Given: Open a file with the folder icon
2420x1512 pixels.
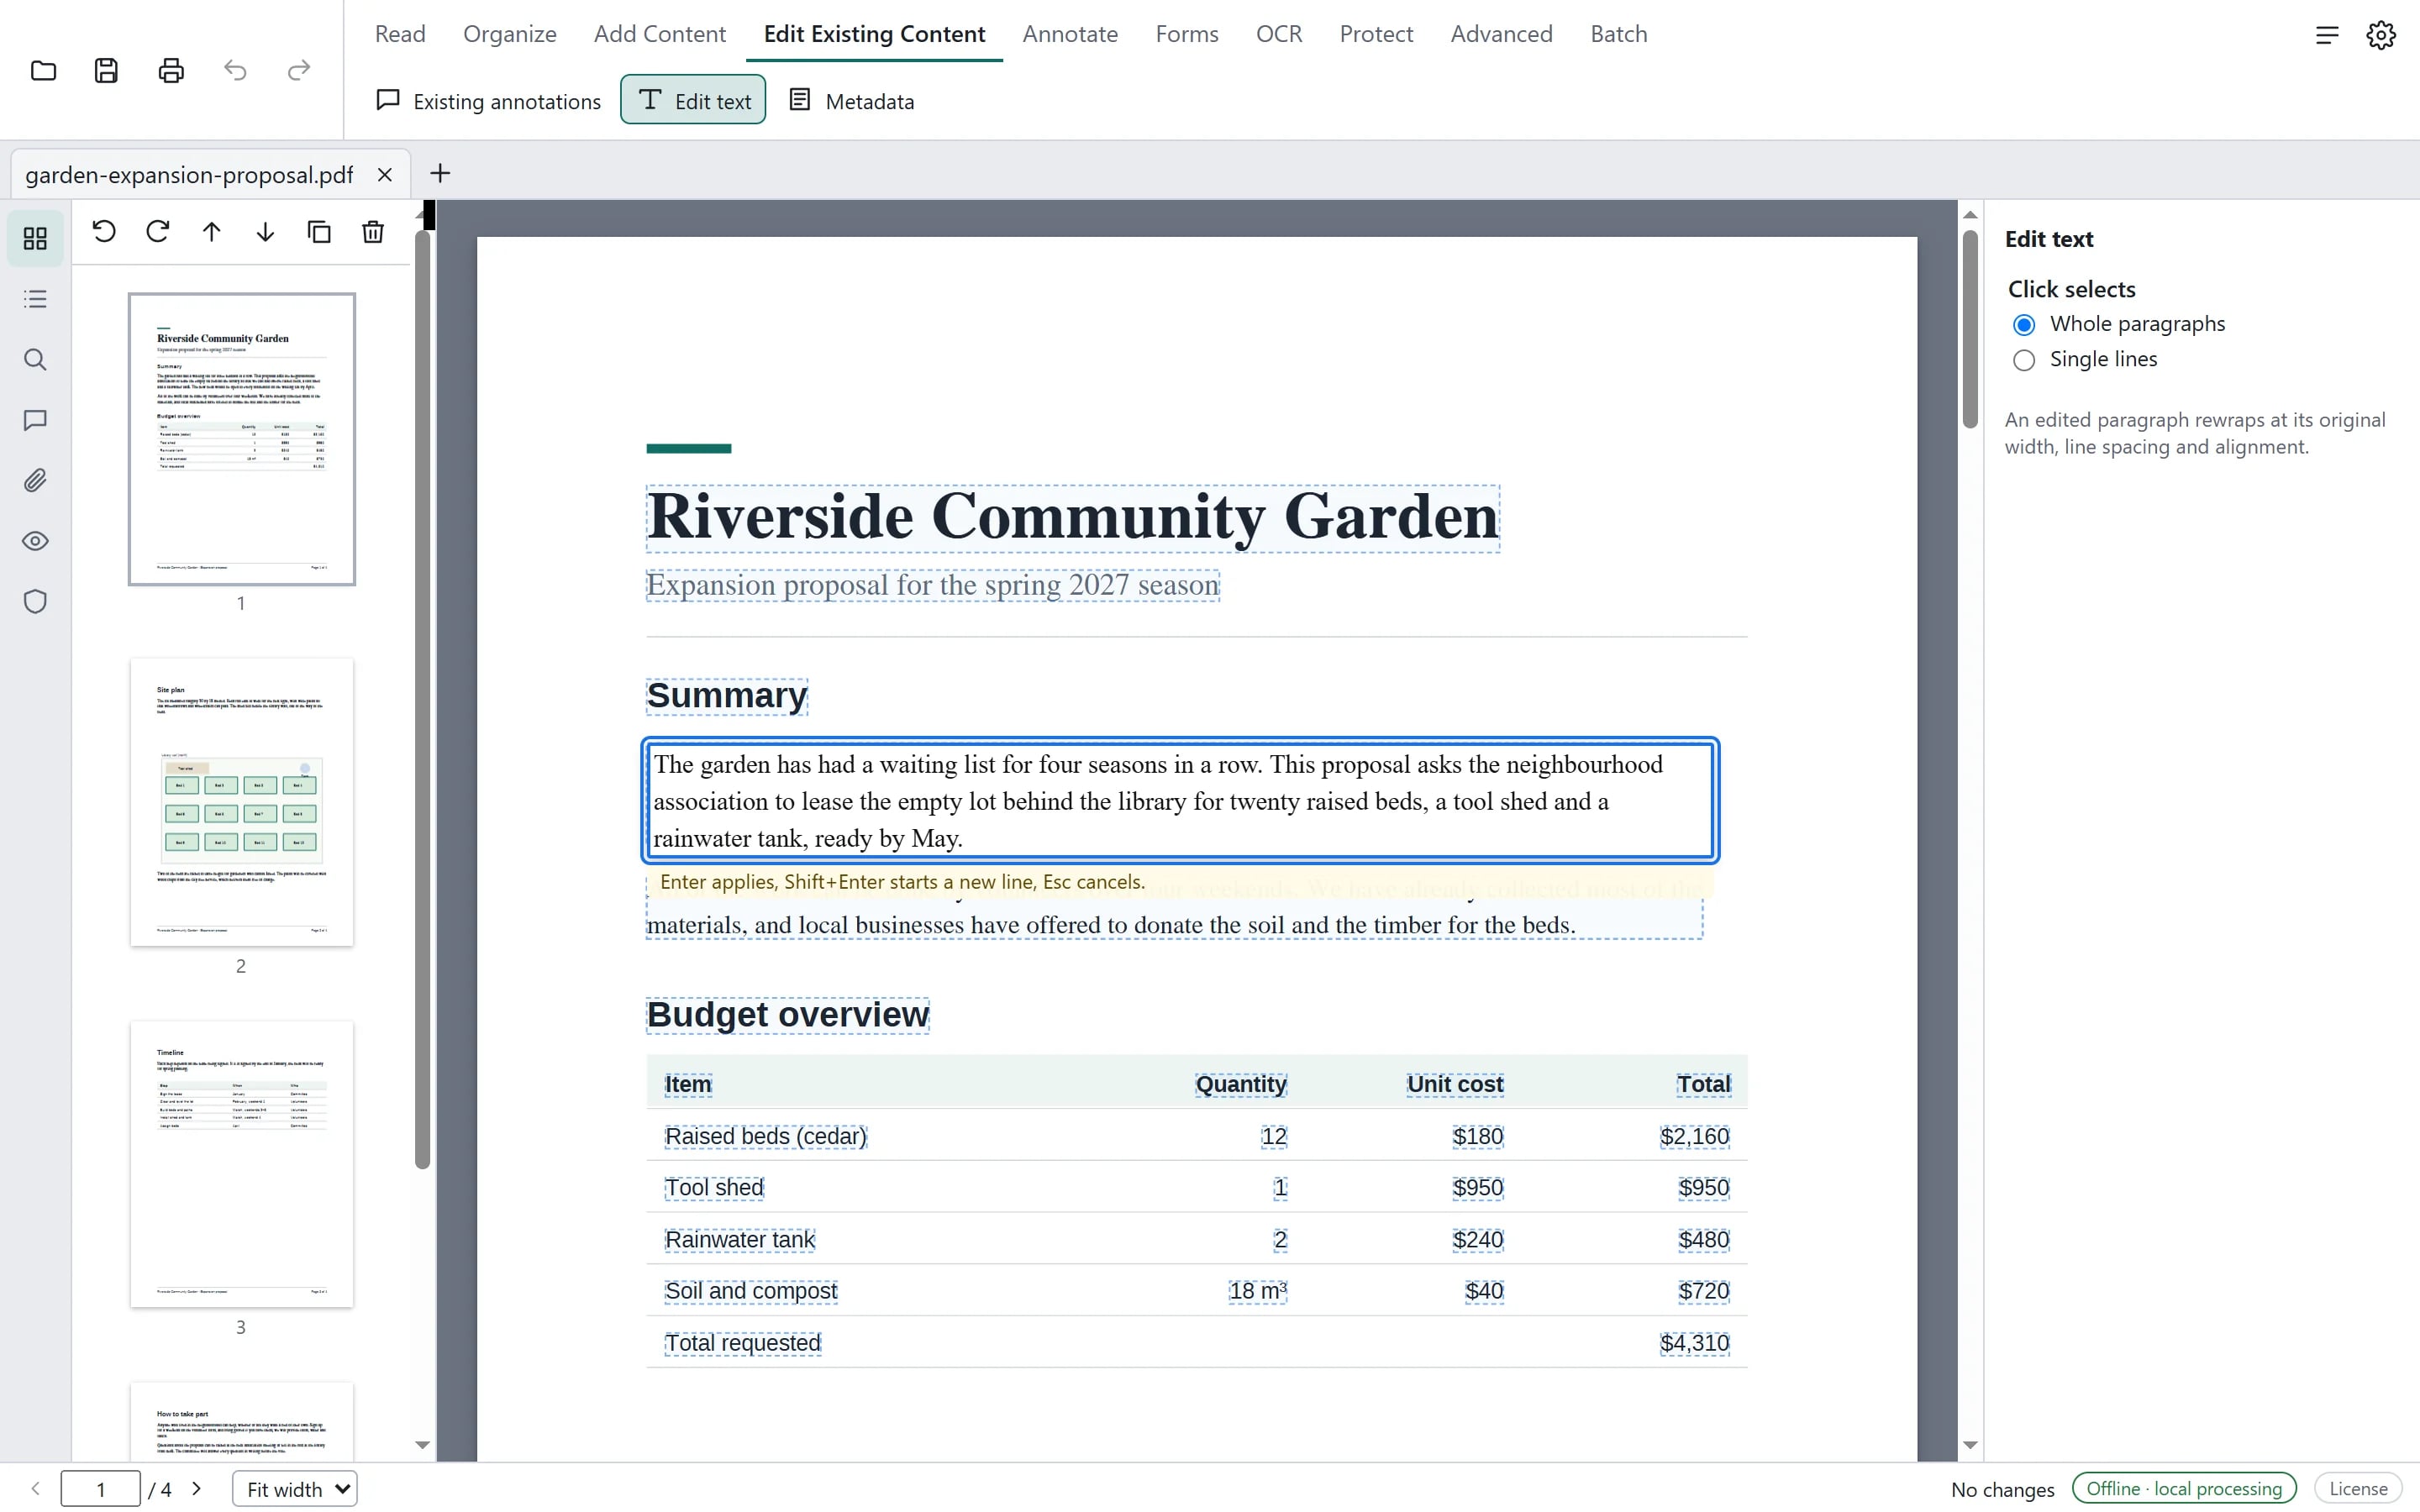Looking at the screenshot, I should click(43, 71).
